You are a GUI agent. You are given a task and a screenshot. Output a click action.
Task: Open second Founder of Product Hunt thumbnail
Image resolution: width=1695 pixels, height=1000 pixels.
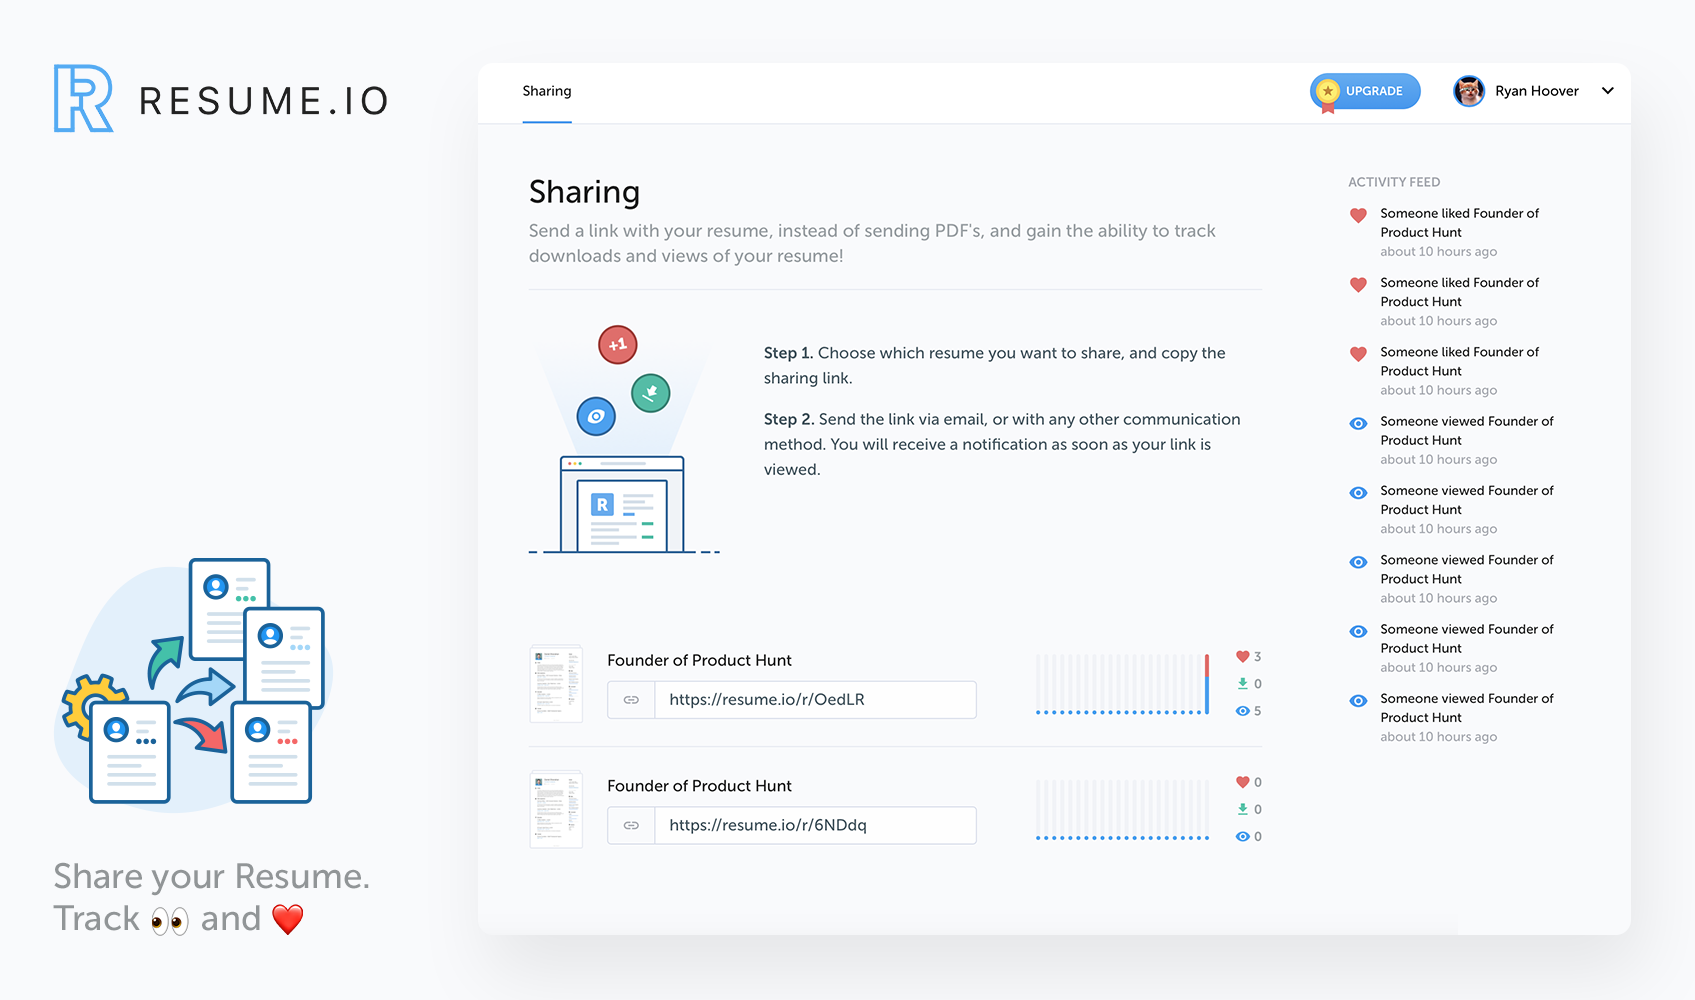coord(556,810)
